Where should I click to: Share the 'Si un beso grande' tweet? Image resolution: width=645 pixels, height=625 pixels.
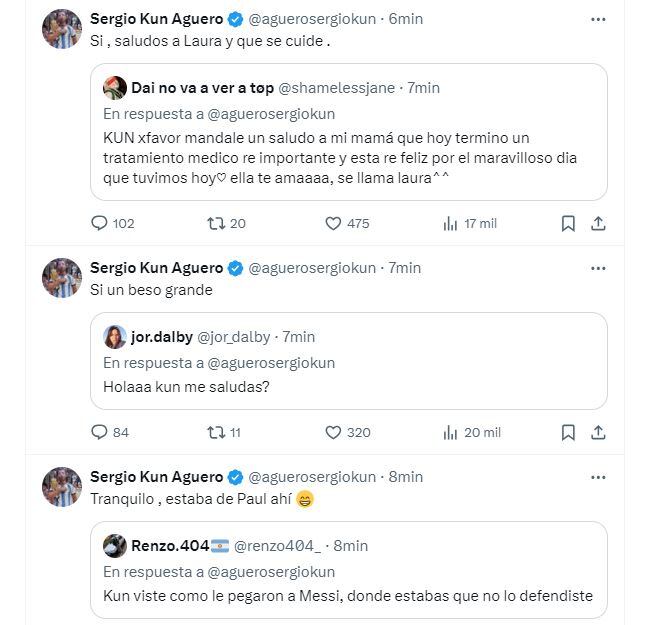[598, 432]
